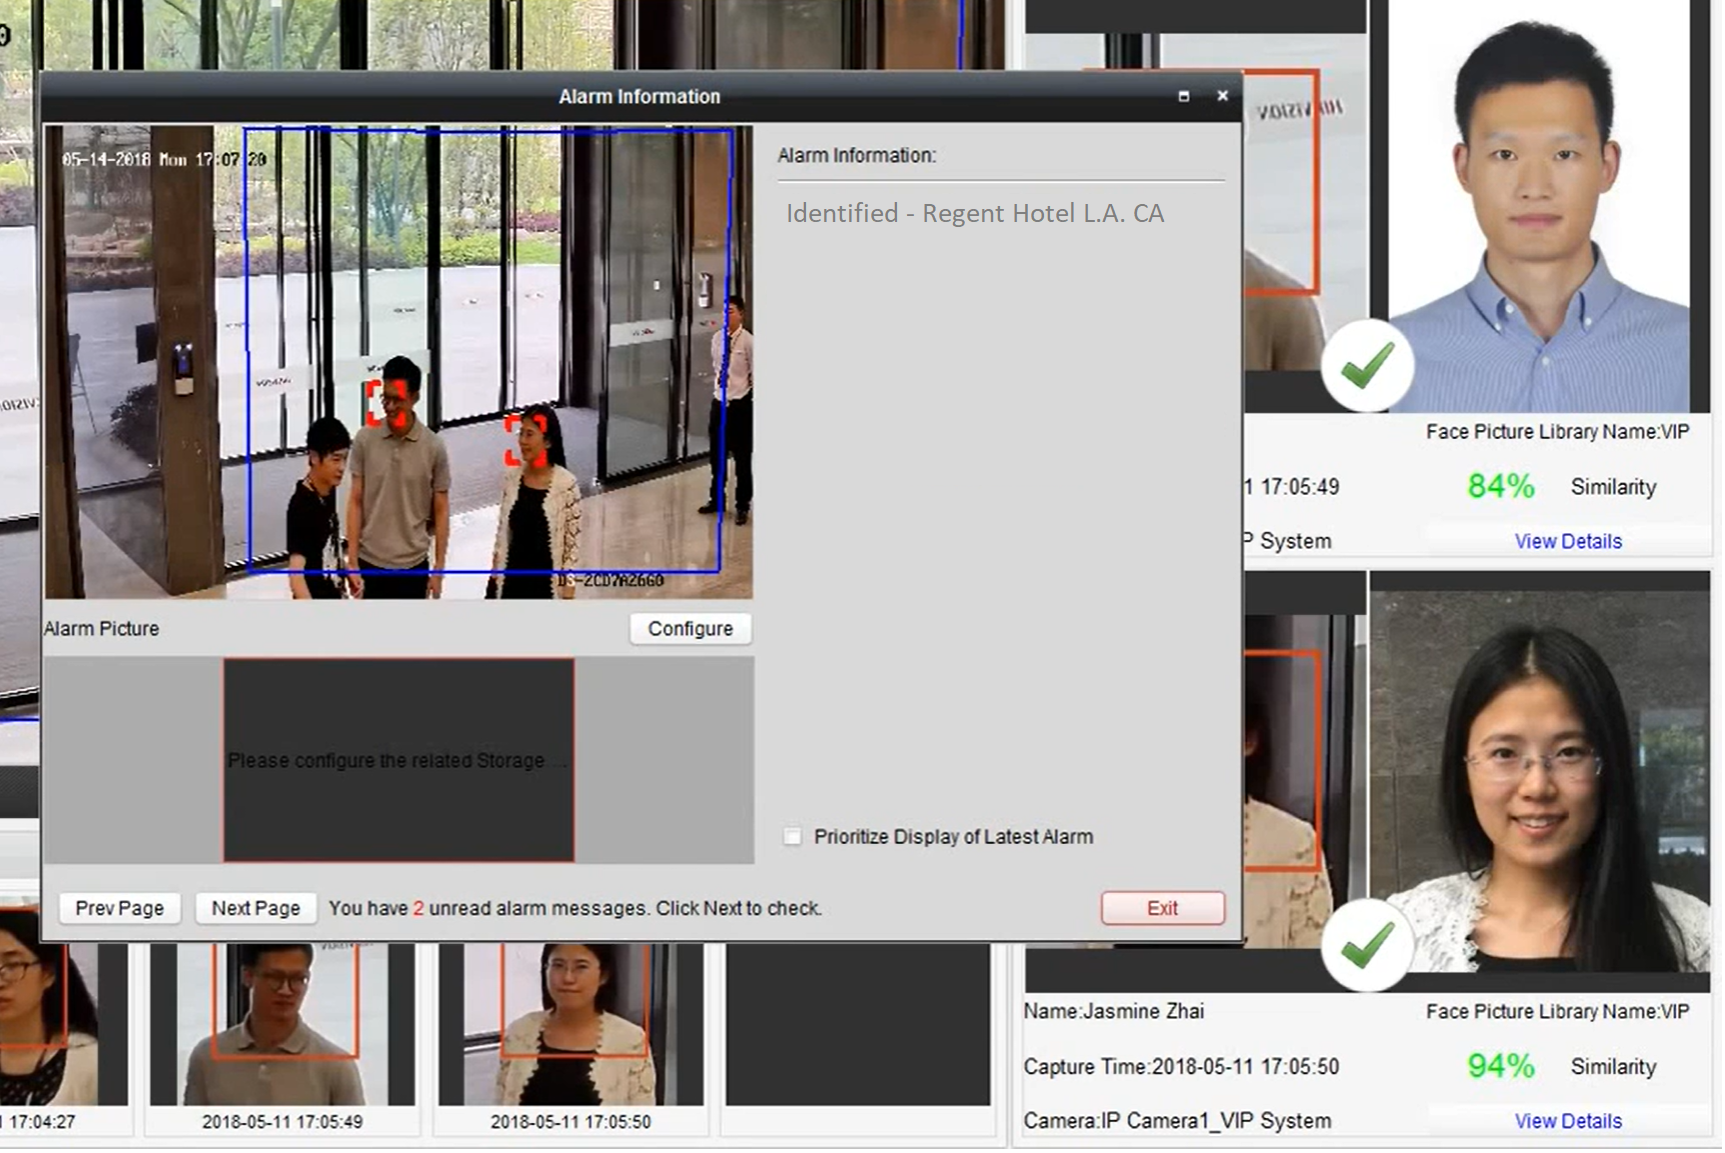The image size is (1725, 1153).
Task: Click the Please configure the related Storage placeholder
Action: (399, 759)
